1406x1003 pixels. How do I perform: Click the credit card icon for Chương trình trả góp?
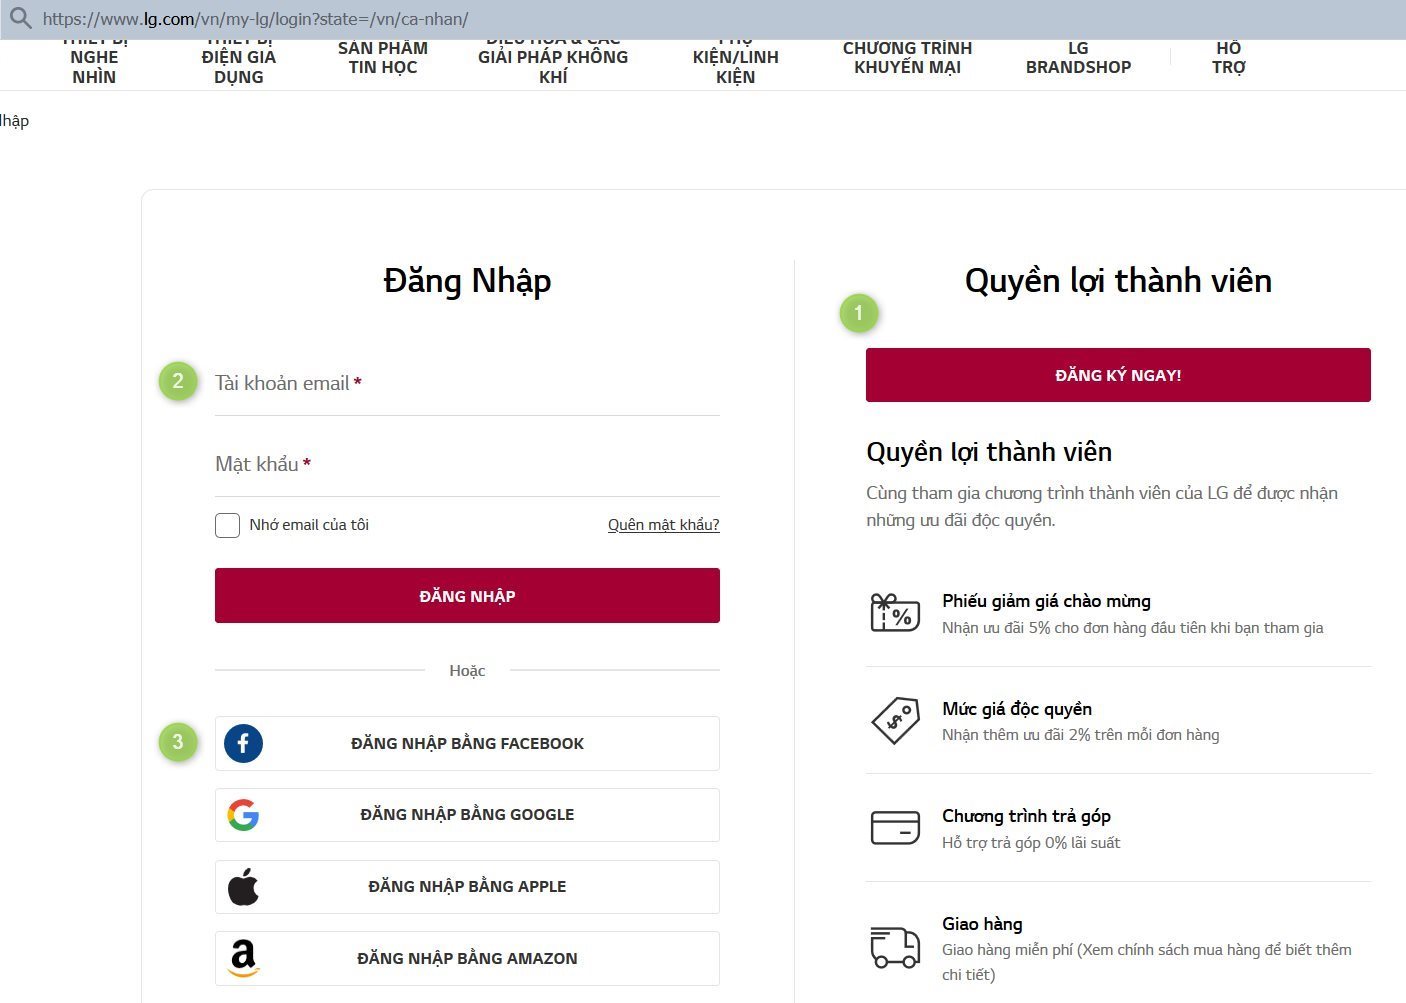(894, 827)
